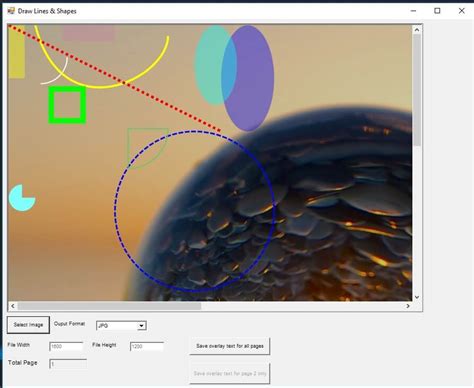Click the horizontal scrollbar right arrow
Viewport: 474px width, 388px height.
click(408, 306)
